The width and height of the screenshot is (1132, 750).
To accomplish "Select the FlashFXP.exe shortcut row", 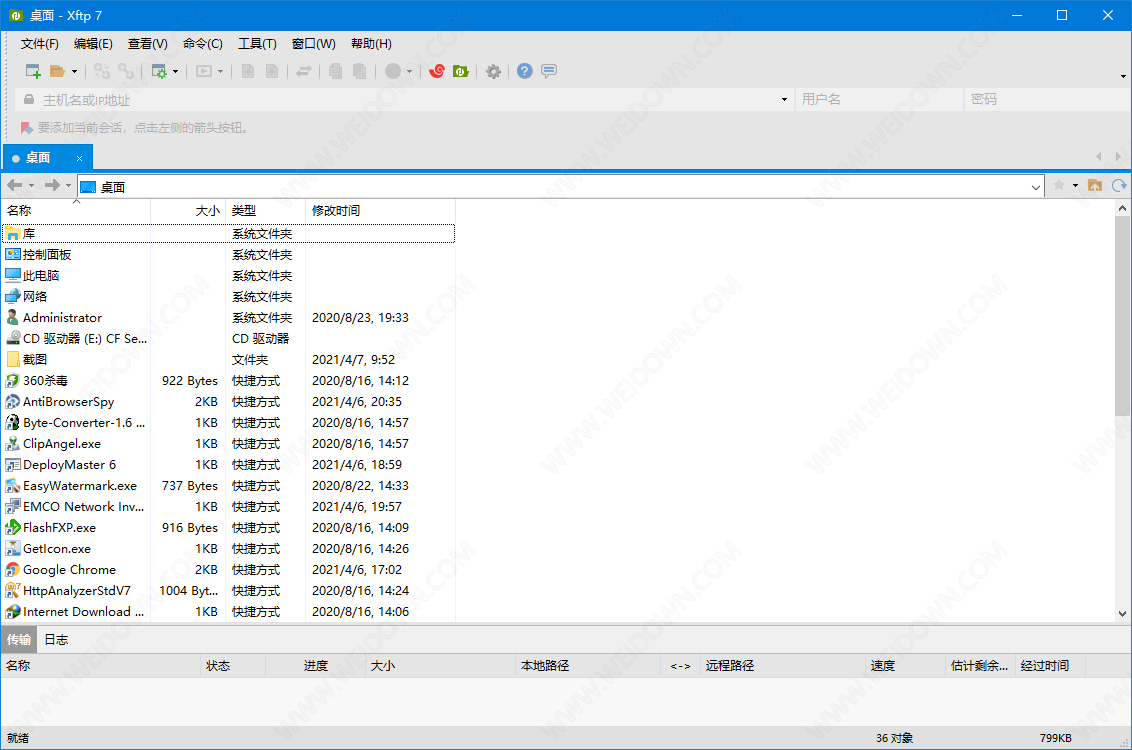I will 229,528.
